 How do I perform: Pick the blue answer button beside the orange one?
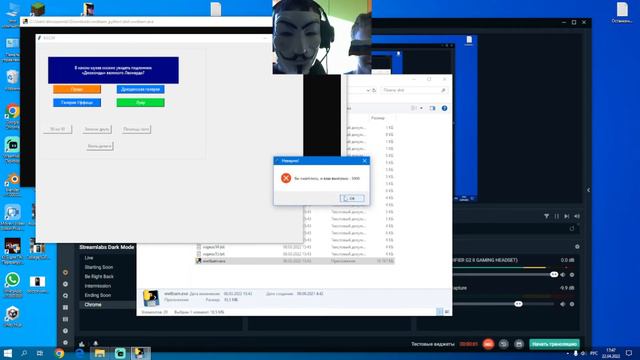coord(140,89)
